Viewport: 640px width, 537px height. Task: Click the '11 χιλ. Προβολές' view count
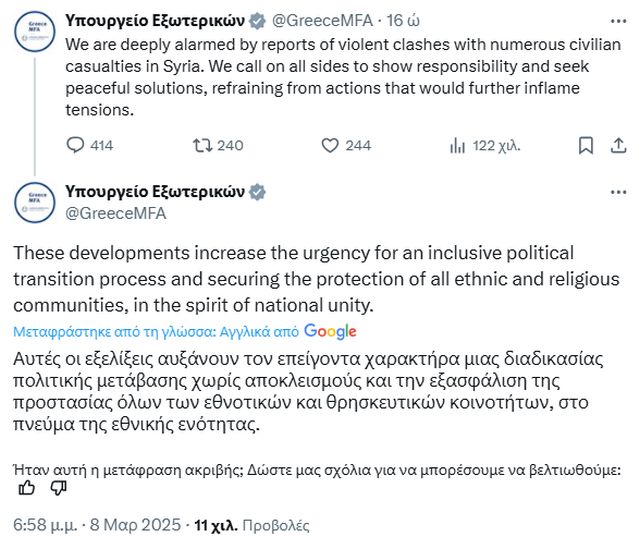coord(252,523)
